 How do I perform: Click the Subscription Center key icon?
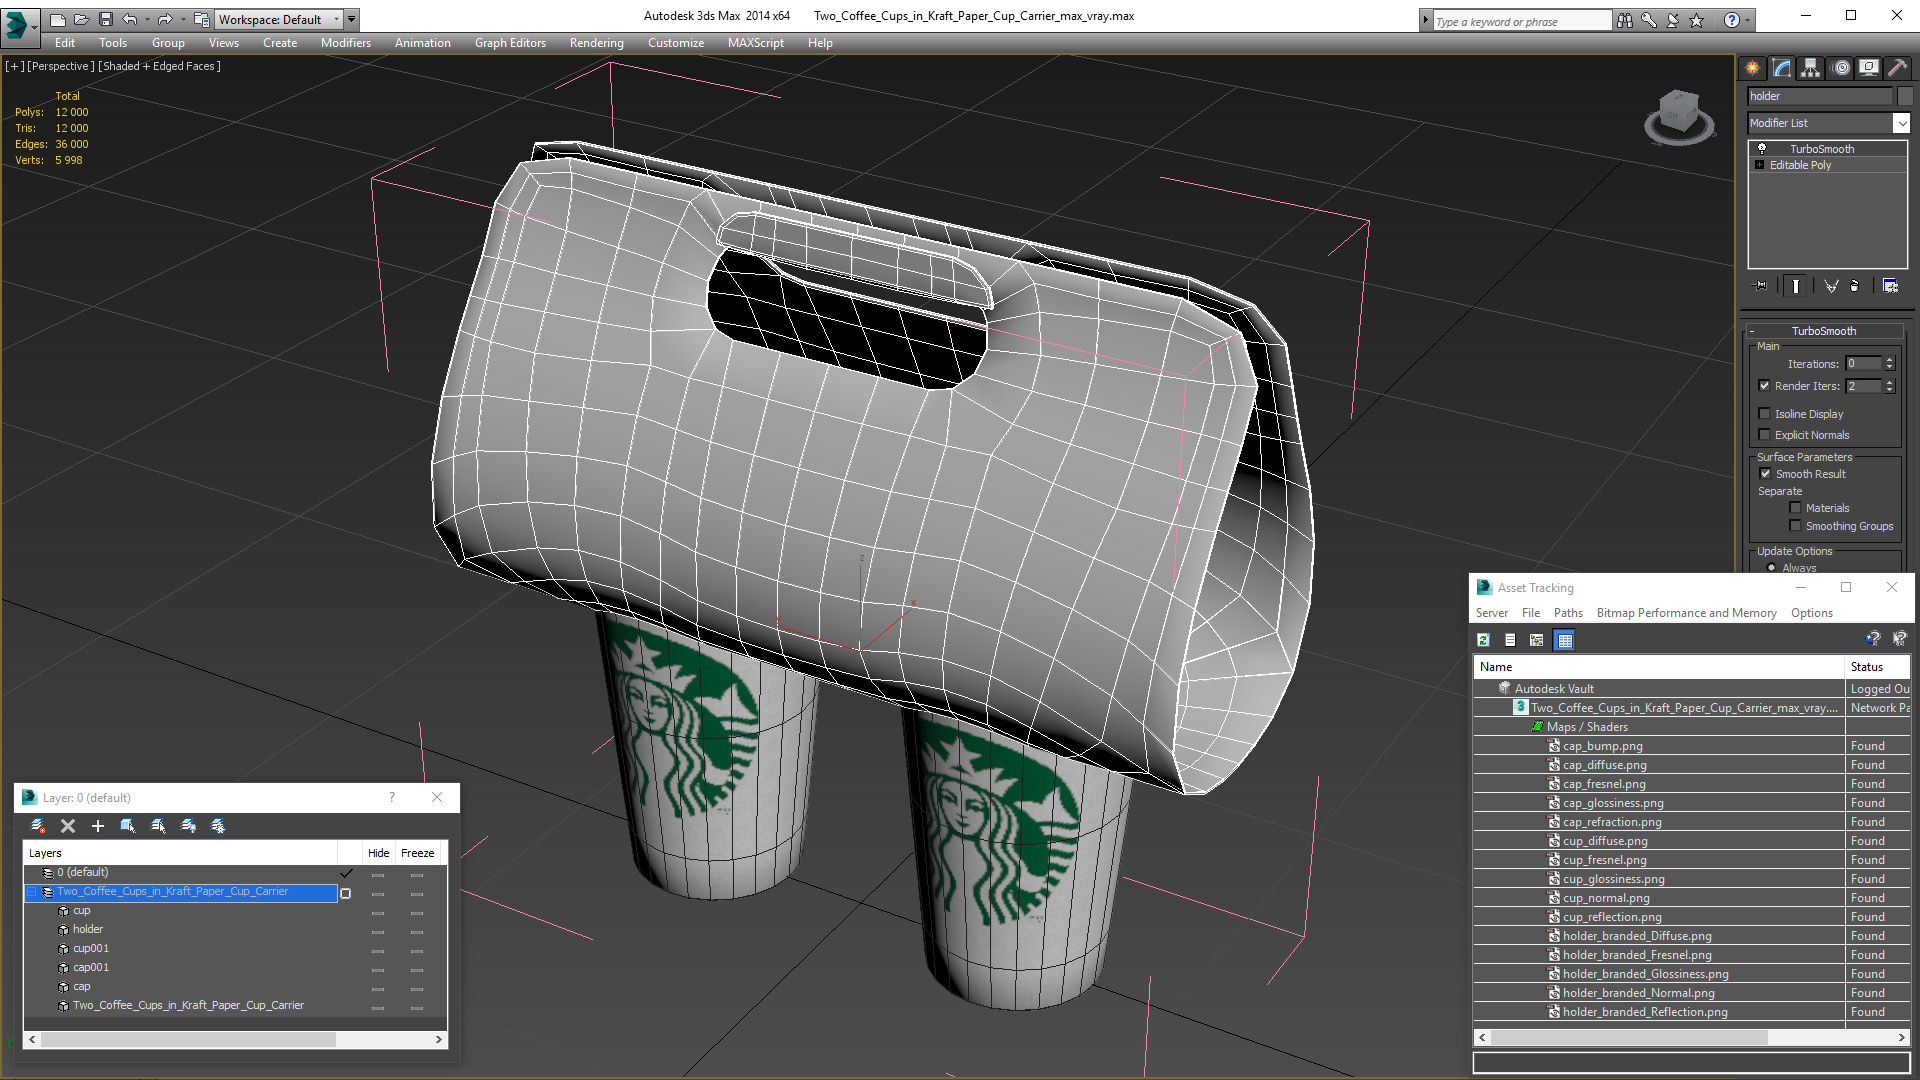coord(1649,20)
